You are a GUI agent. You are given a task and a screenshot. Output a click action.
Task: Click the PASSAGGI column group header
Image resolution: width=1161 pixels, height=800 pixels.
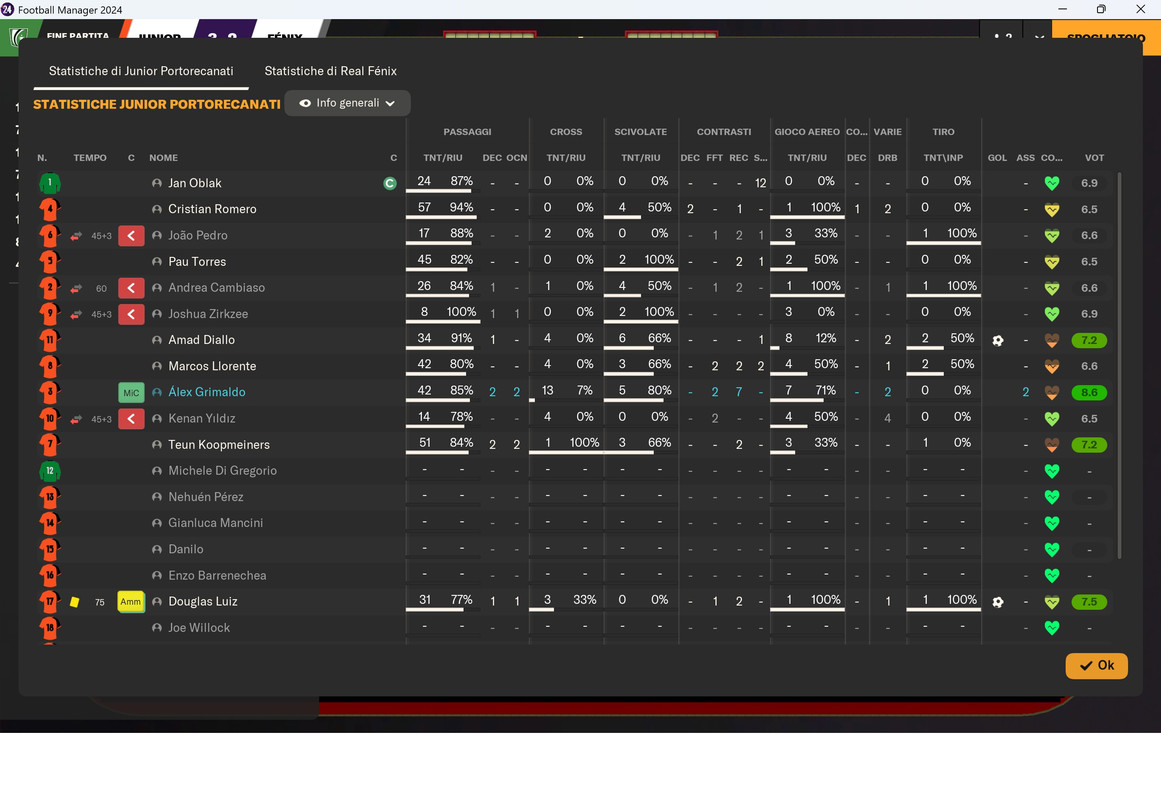[x=467, y=132]
